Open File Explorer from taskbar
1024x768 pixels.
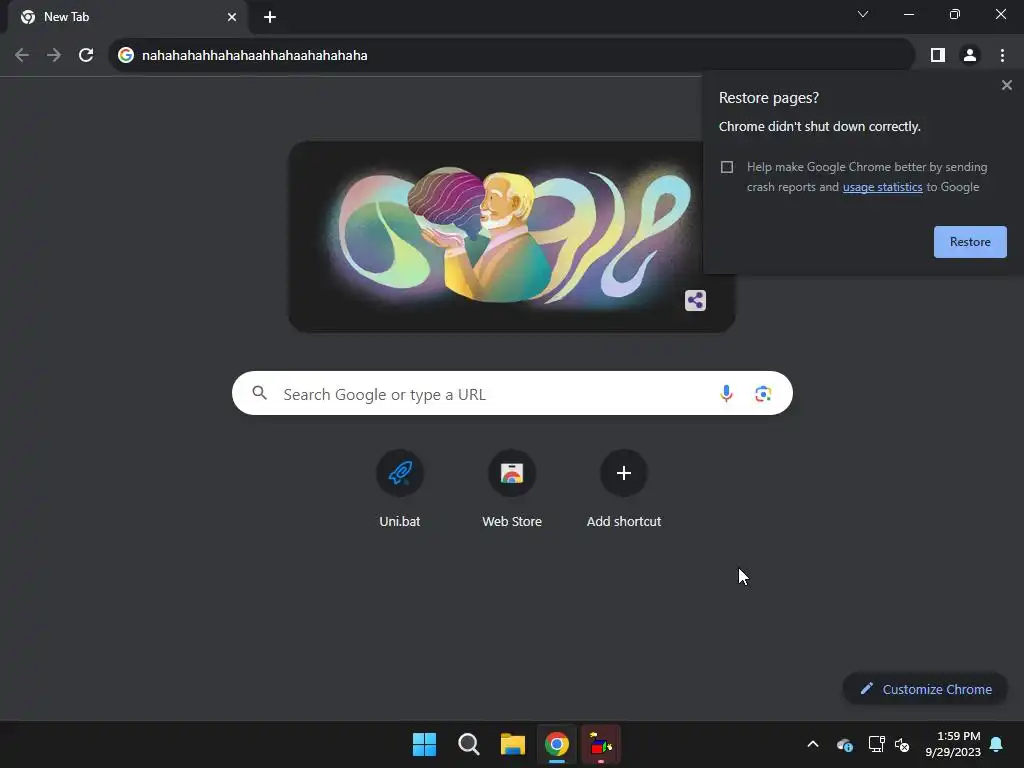point(513,744)
